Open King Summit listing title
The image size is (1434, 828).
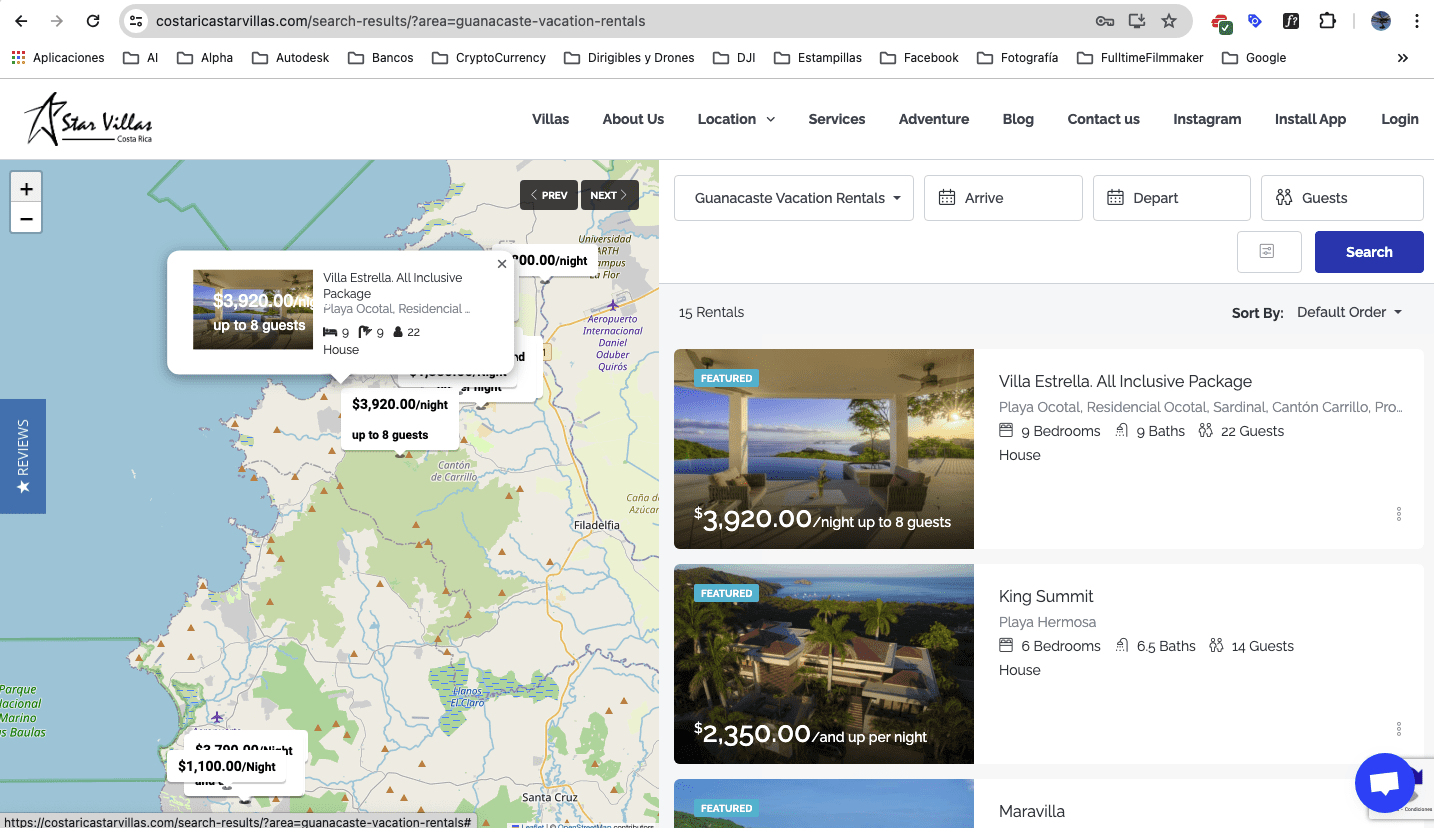pyautogui.click(x=1046, y=596)
